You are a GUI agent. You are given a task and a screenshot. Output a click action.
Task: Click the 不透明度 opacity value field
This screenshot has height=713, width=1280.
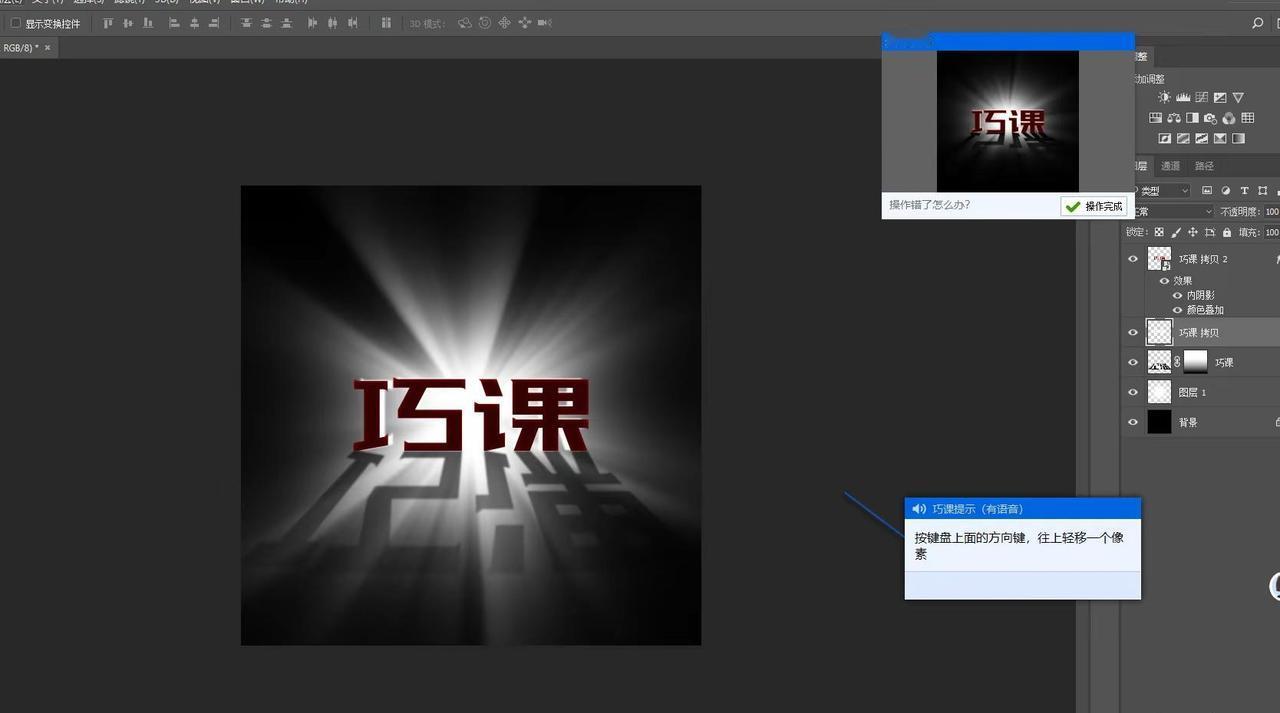[x=1272, y=211]
